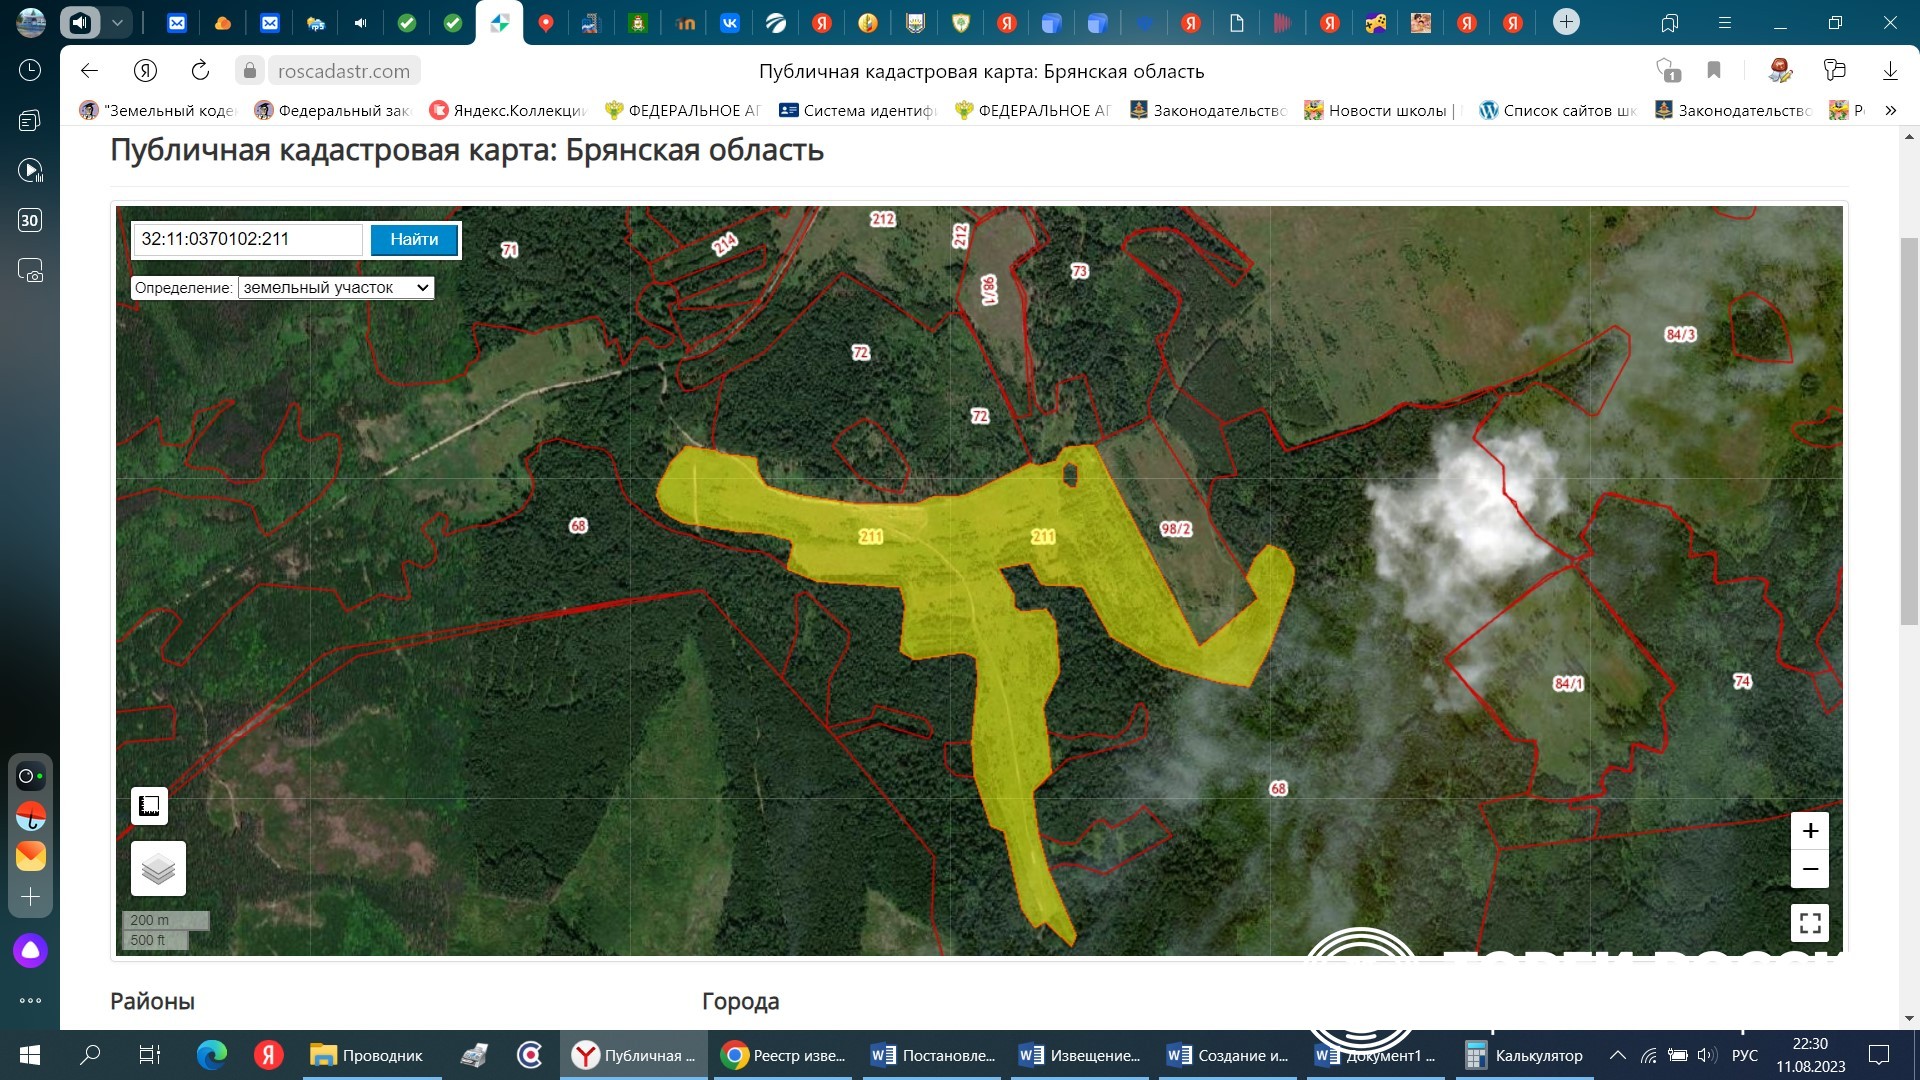Expand hidden bookmarks chevron
Viewport: 1920px width, 1080px height.
point(1890,110)
